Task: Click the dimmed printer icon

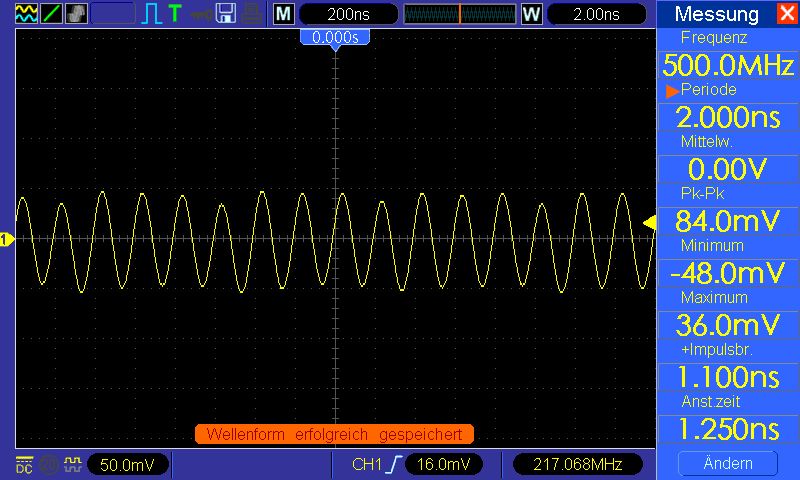Action: (x=252, y=14)
